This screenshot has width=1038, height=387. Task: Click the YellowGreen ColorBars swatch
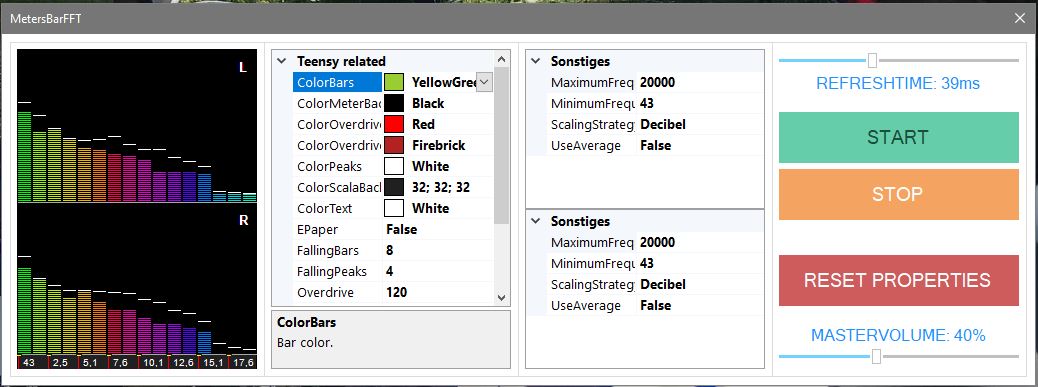tap(394, 82)
